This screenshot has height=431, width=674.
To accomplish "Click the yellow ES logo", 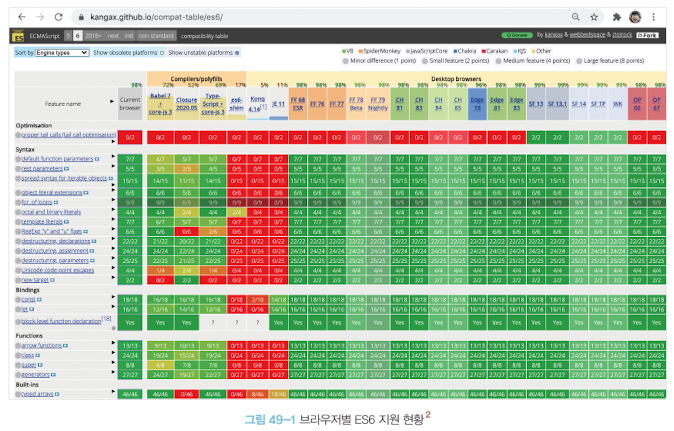I will click(18, 36).
